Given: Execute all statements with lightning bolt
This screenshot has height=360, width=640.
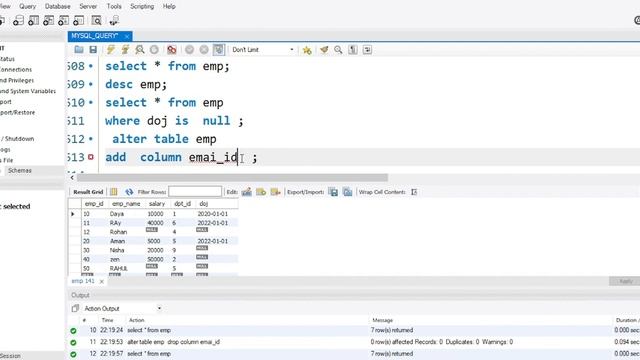Looking at the screenshot, I should [111, 50].
